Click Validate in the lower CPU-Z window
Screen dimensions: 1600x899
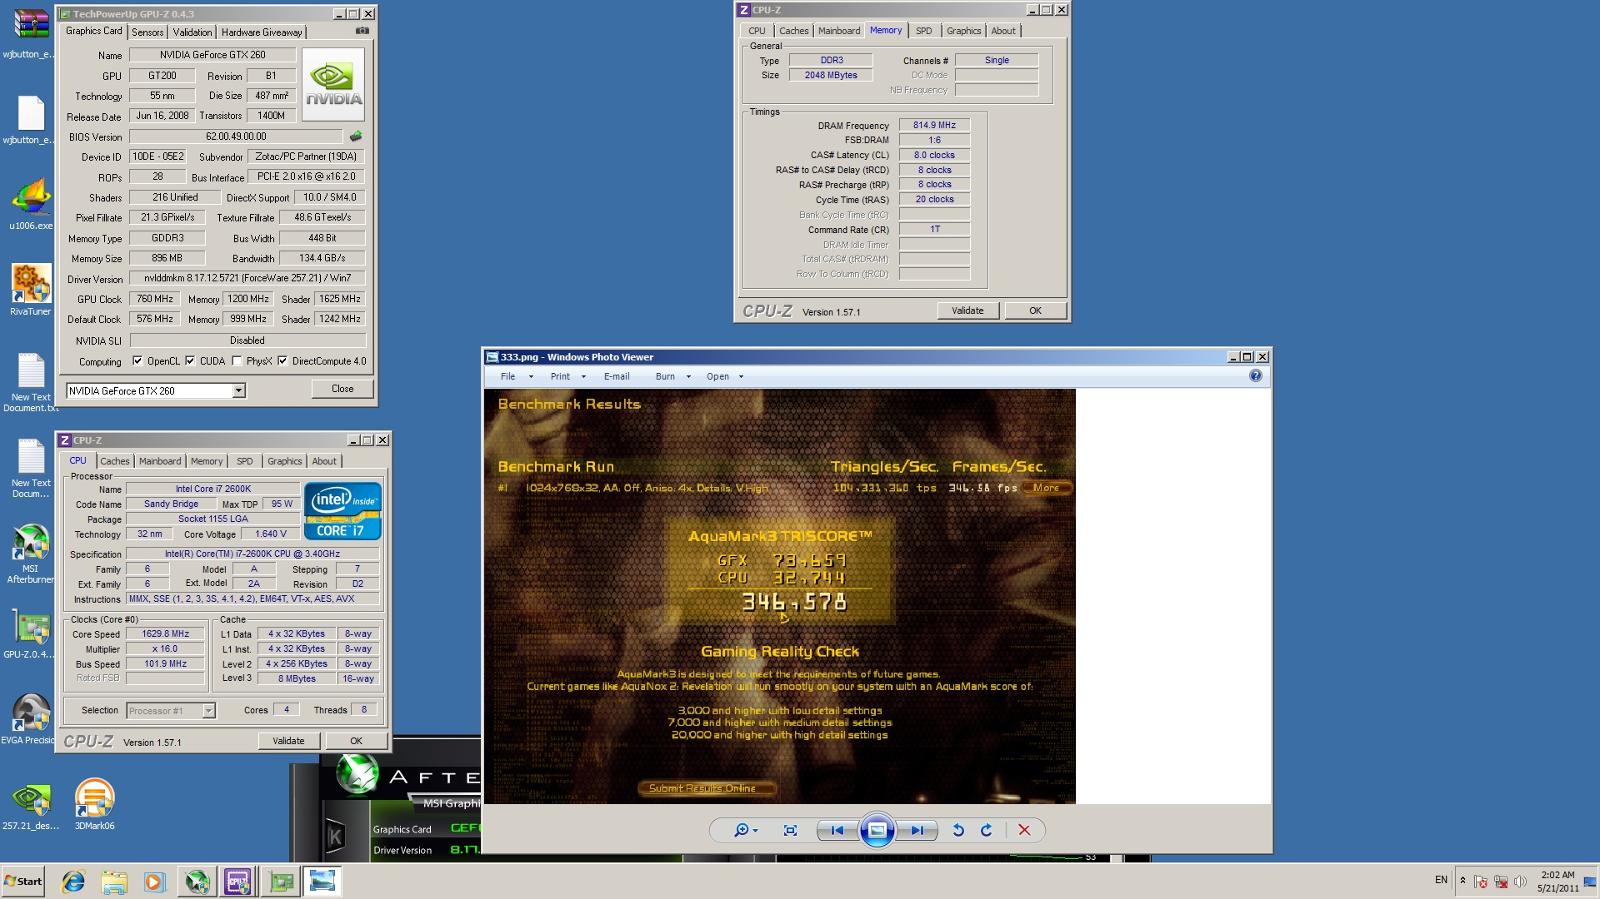click(288, 740)
